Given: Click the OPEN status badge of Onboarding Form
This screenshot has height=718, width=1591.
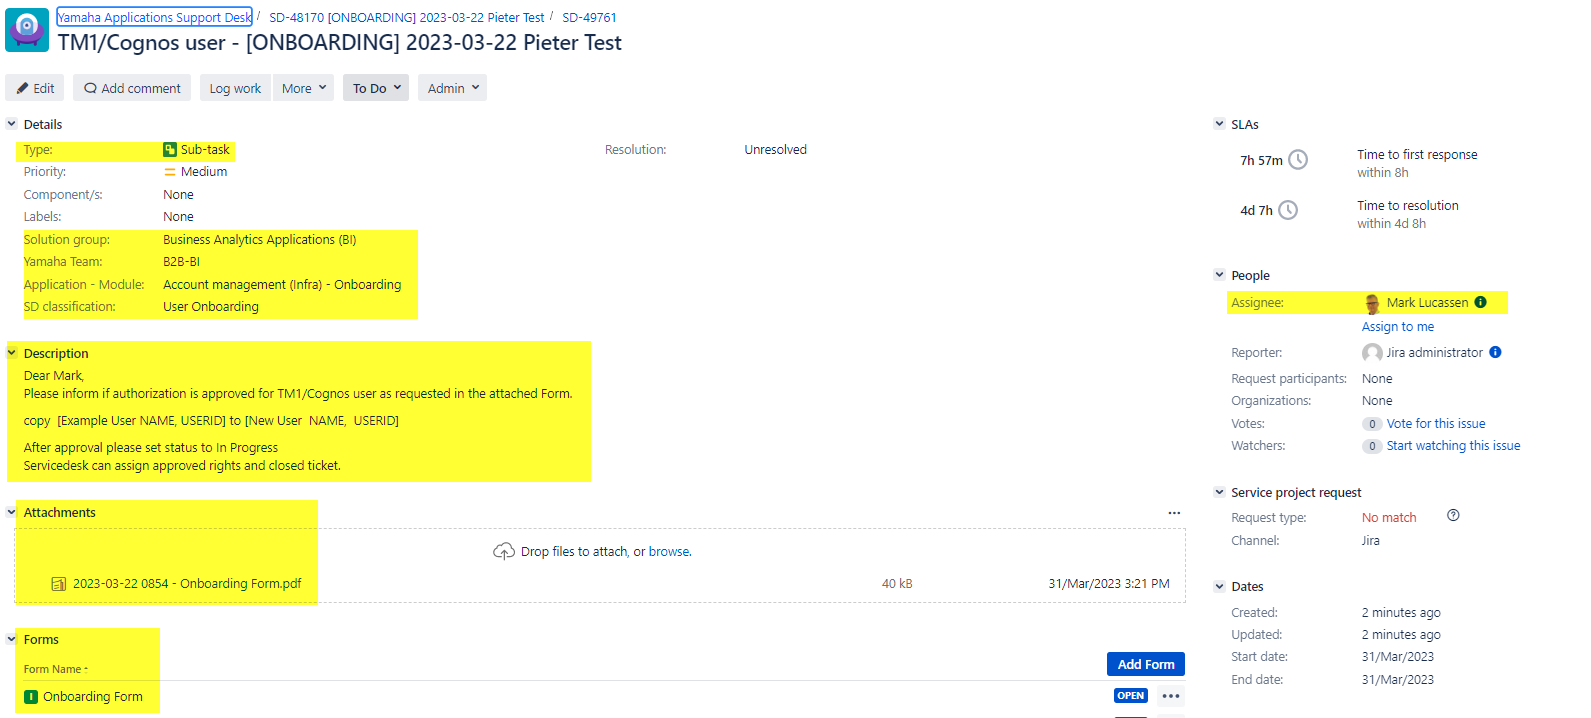Looking at the screenshot, I should pyautogui.click(x=1131, y=696).
